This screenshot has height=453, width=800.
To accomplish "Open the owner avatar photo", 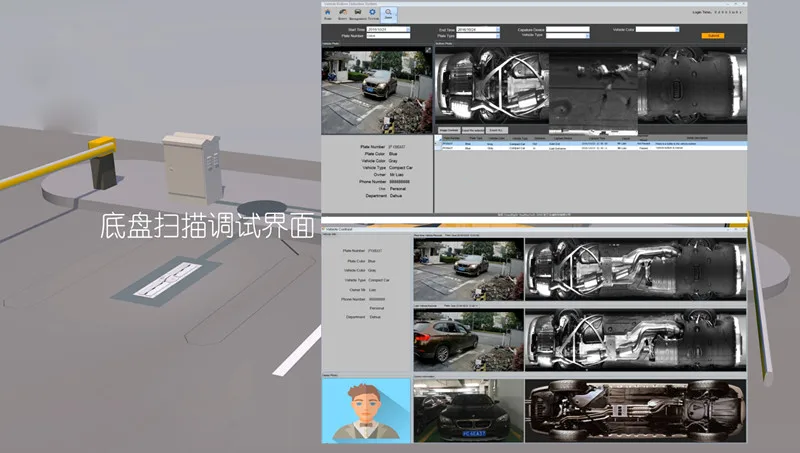I will point(366,410).
